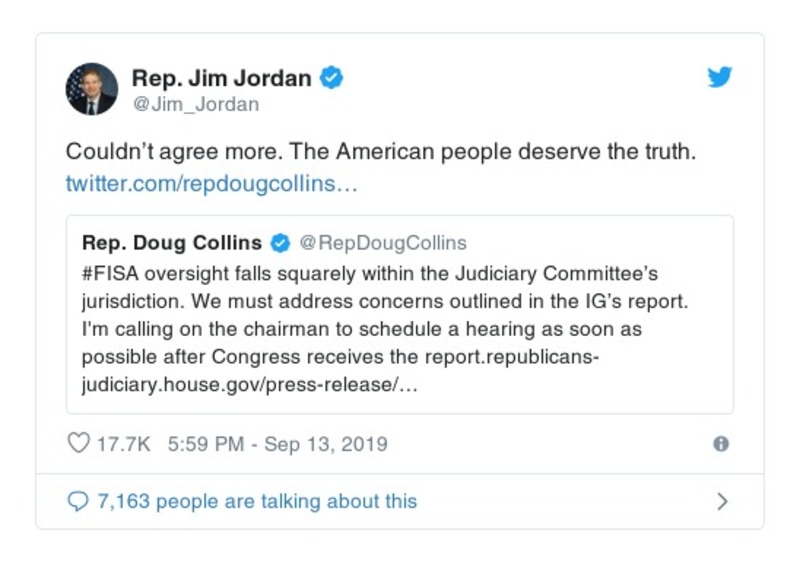Click the Rep. Doug Collins name
This screenshot has height=562, width=800.
click(x=171, y=243)
